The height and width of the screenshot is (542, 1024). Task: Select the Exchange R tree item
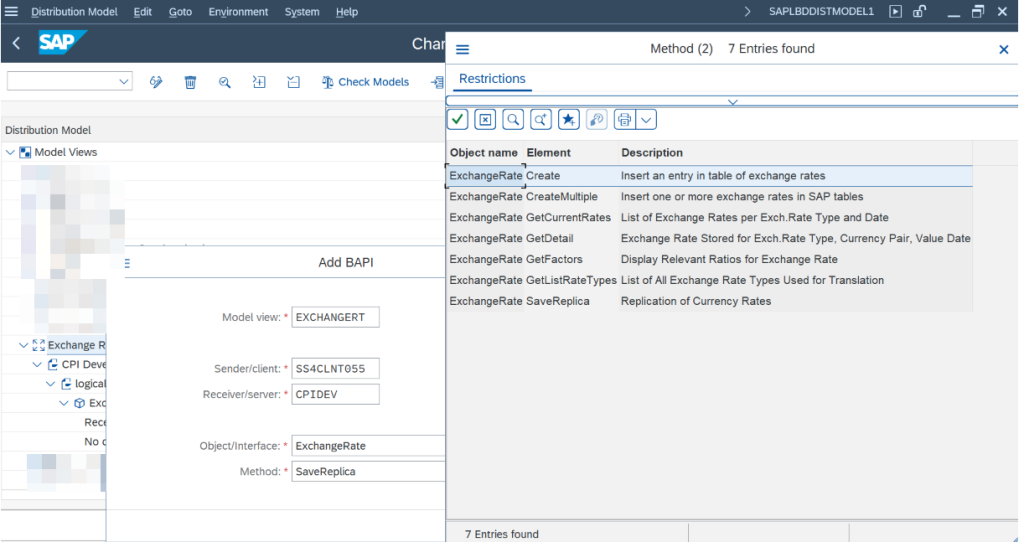(x=76, y=345)
